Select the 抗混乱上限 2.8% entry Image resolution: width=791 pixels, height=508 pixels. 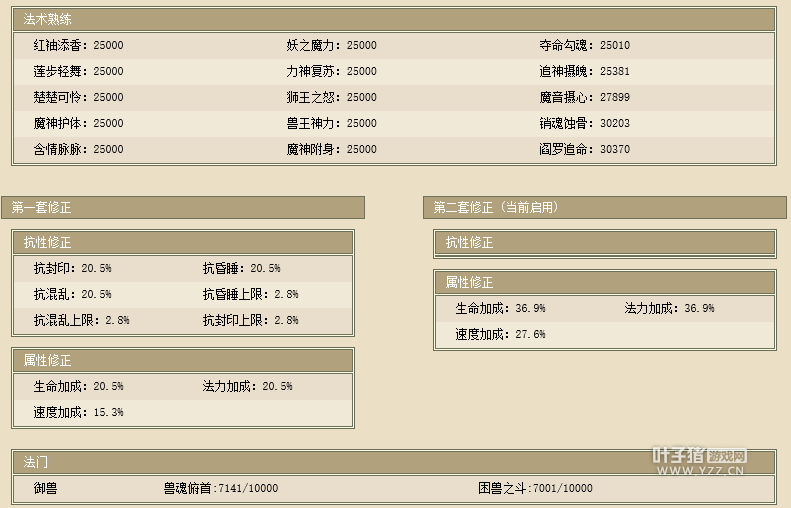(x=81, y=321)
